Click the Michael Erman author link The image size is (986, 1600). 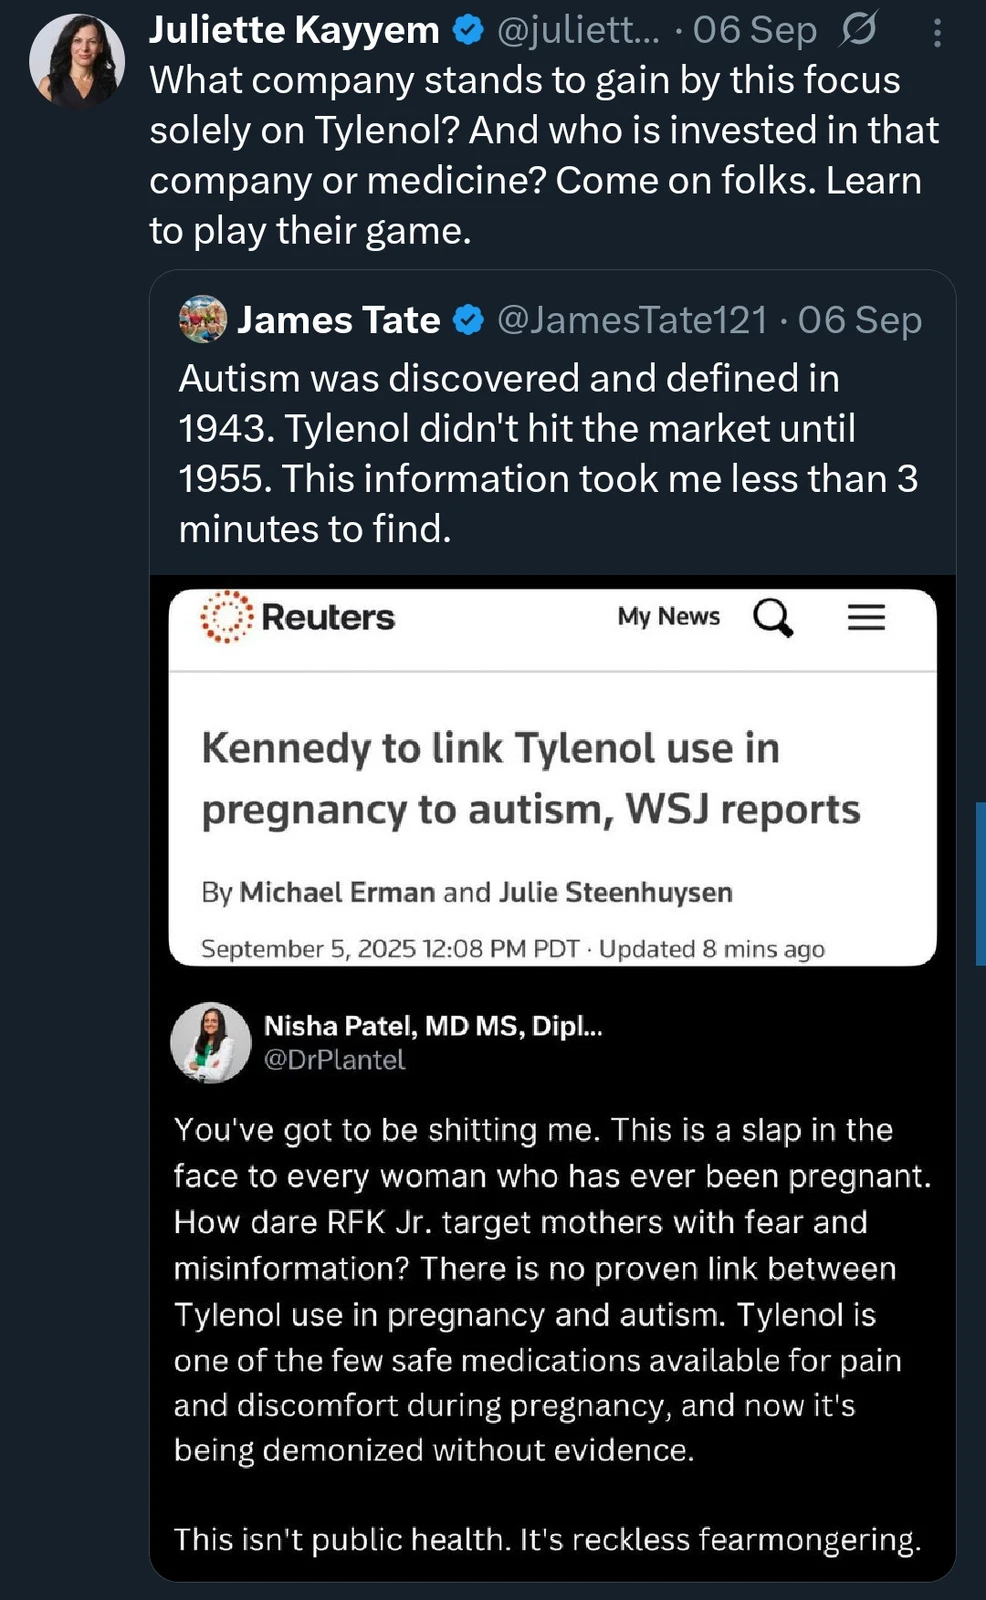click(x=337, y=892)
